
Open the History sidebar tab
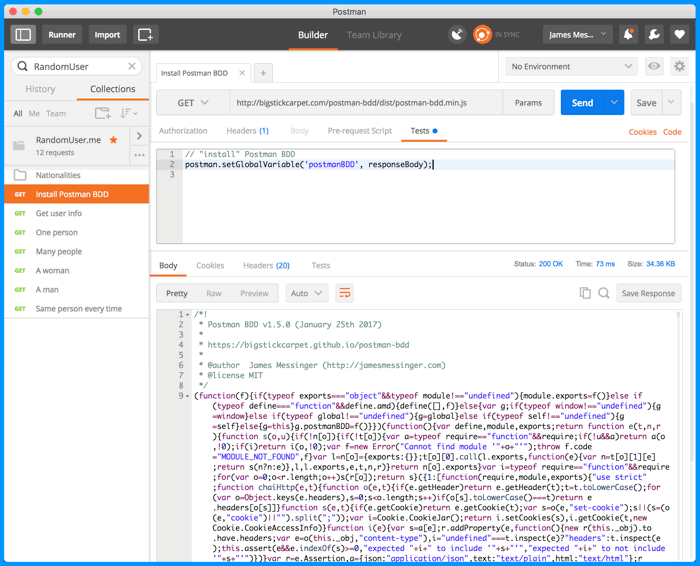[x=40, y=89]
